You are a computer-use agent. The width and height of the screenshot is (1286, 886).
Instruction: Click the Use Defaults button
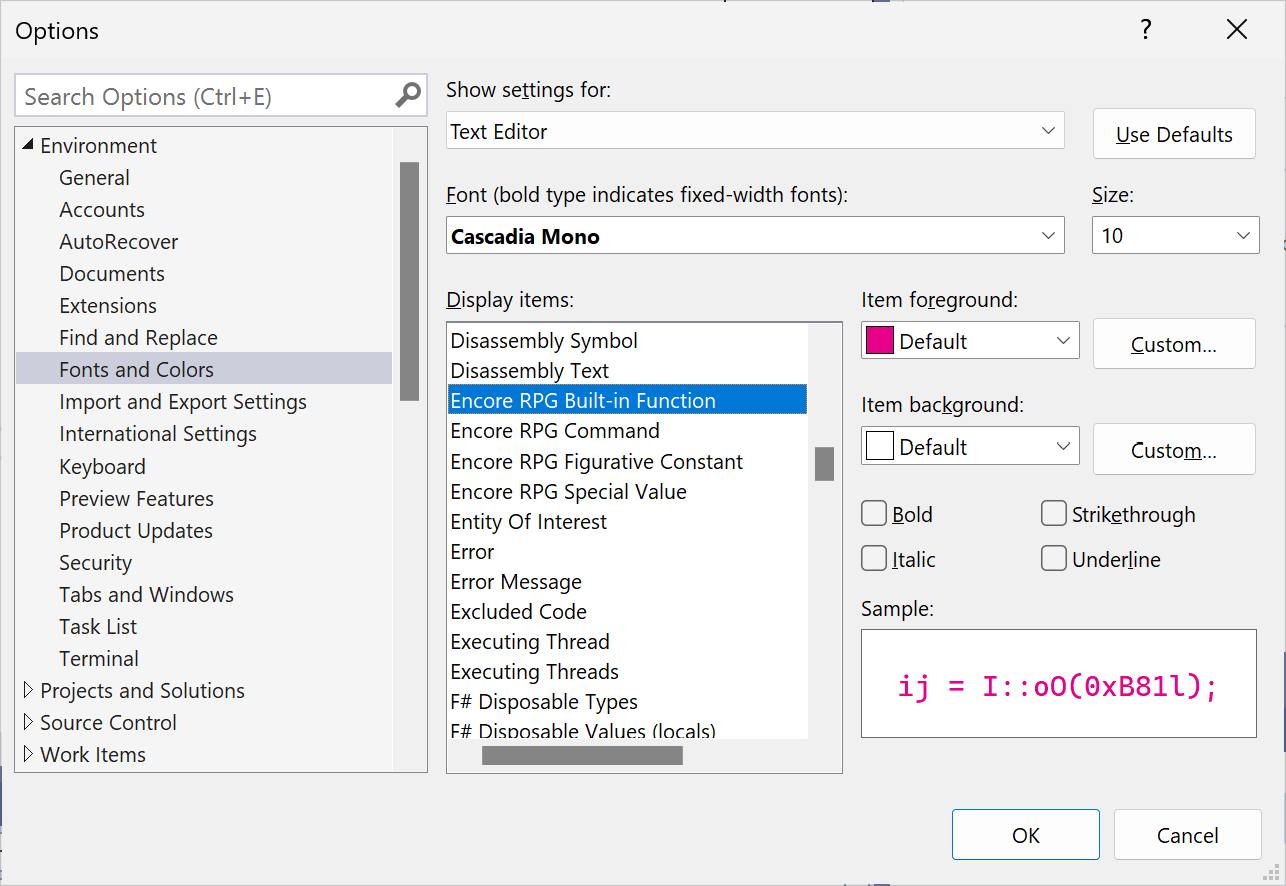1174,134
